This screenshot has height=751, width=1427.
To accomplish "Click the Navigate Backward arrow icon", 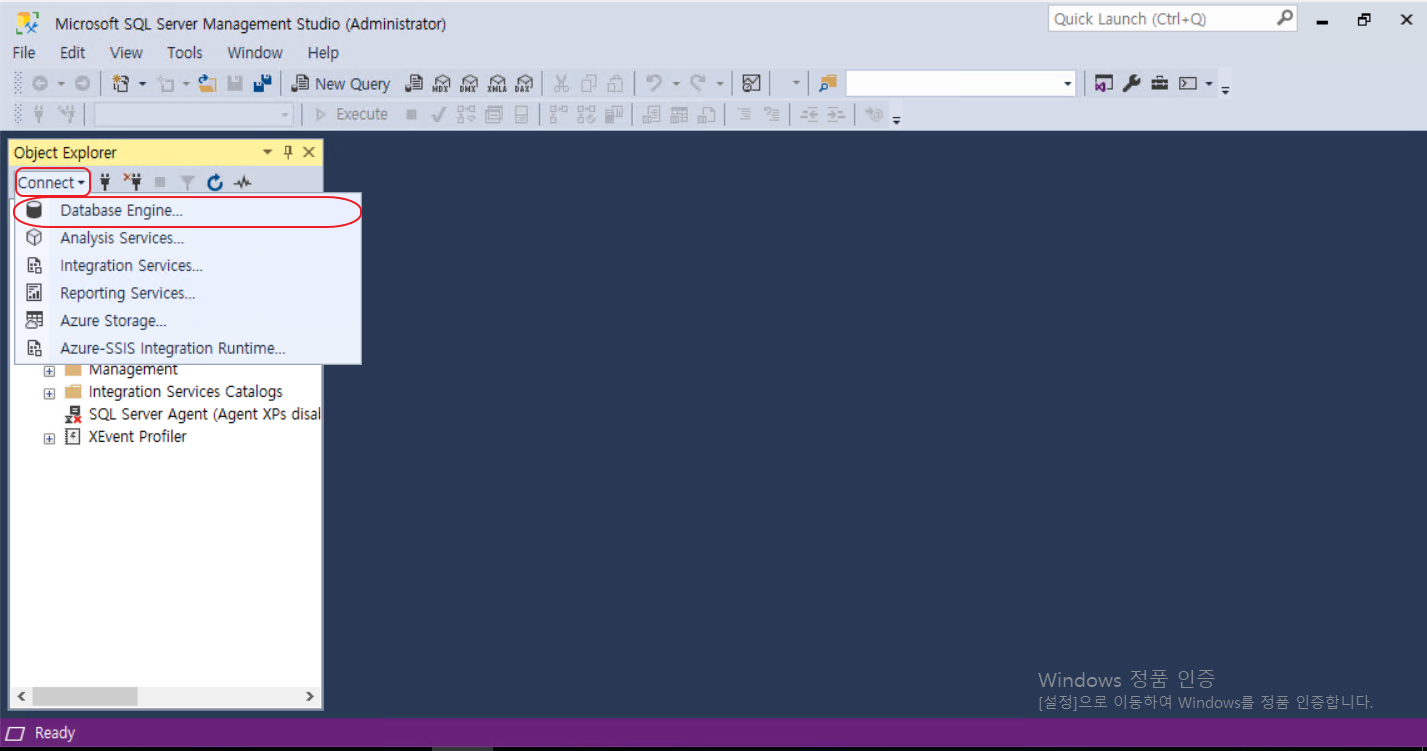I will [40, 84].
